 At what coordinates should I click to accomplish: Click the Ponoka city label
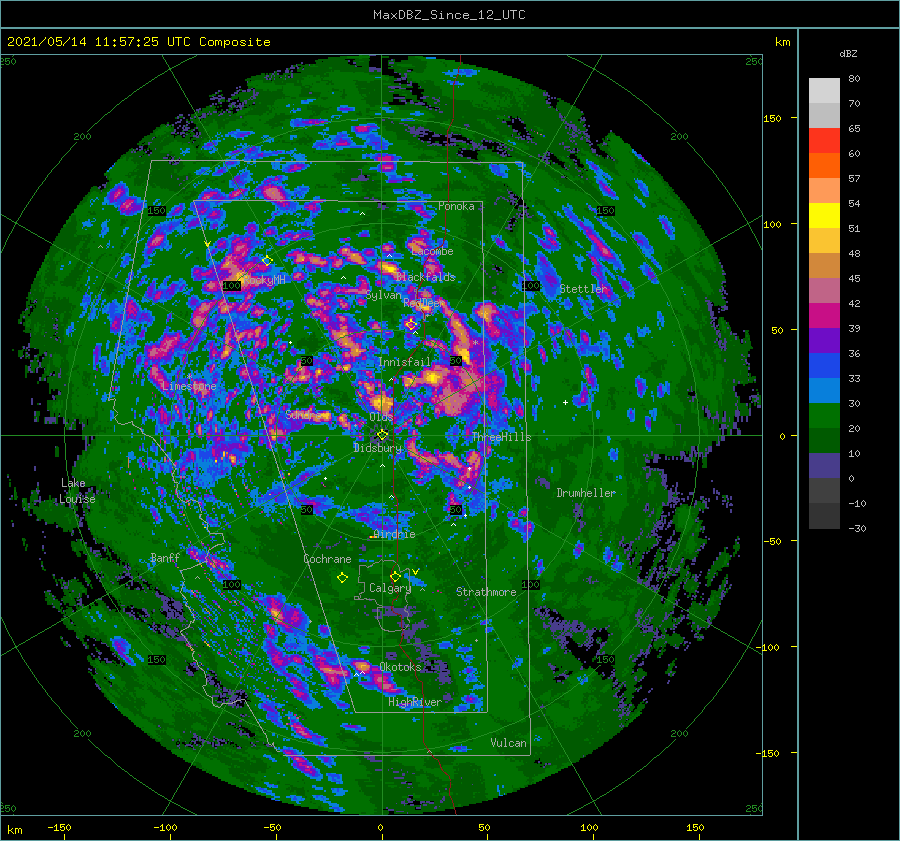456,206
